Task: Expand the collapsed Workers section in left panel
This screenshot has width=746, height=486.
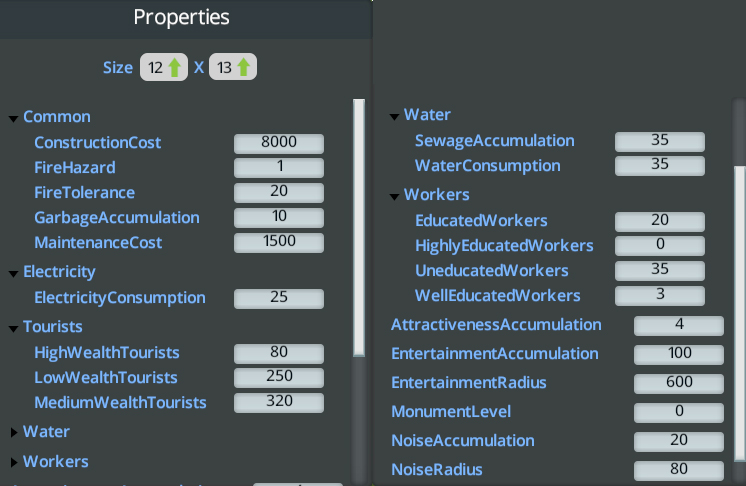Action: coord(13,462)
